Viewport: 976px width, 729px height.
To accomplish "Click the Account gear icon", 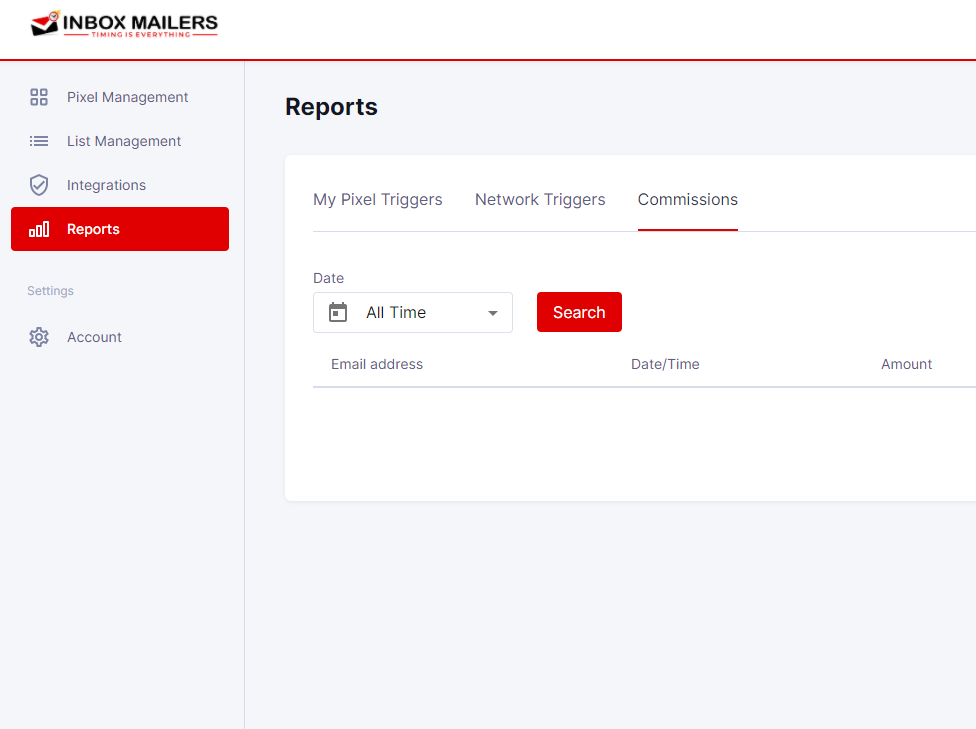I will click(x=39, y=337).
